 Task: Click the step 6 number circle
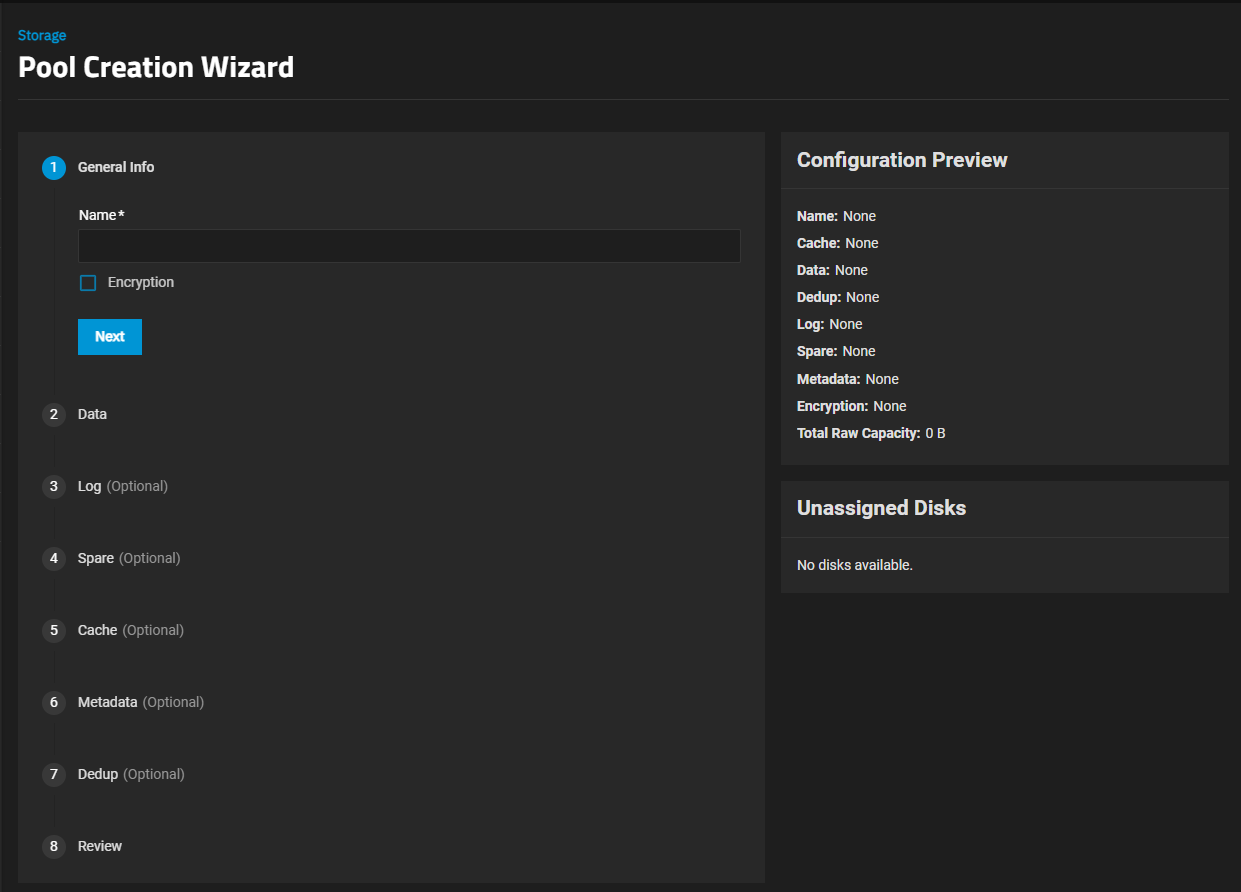point(54,702)
